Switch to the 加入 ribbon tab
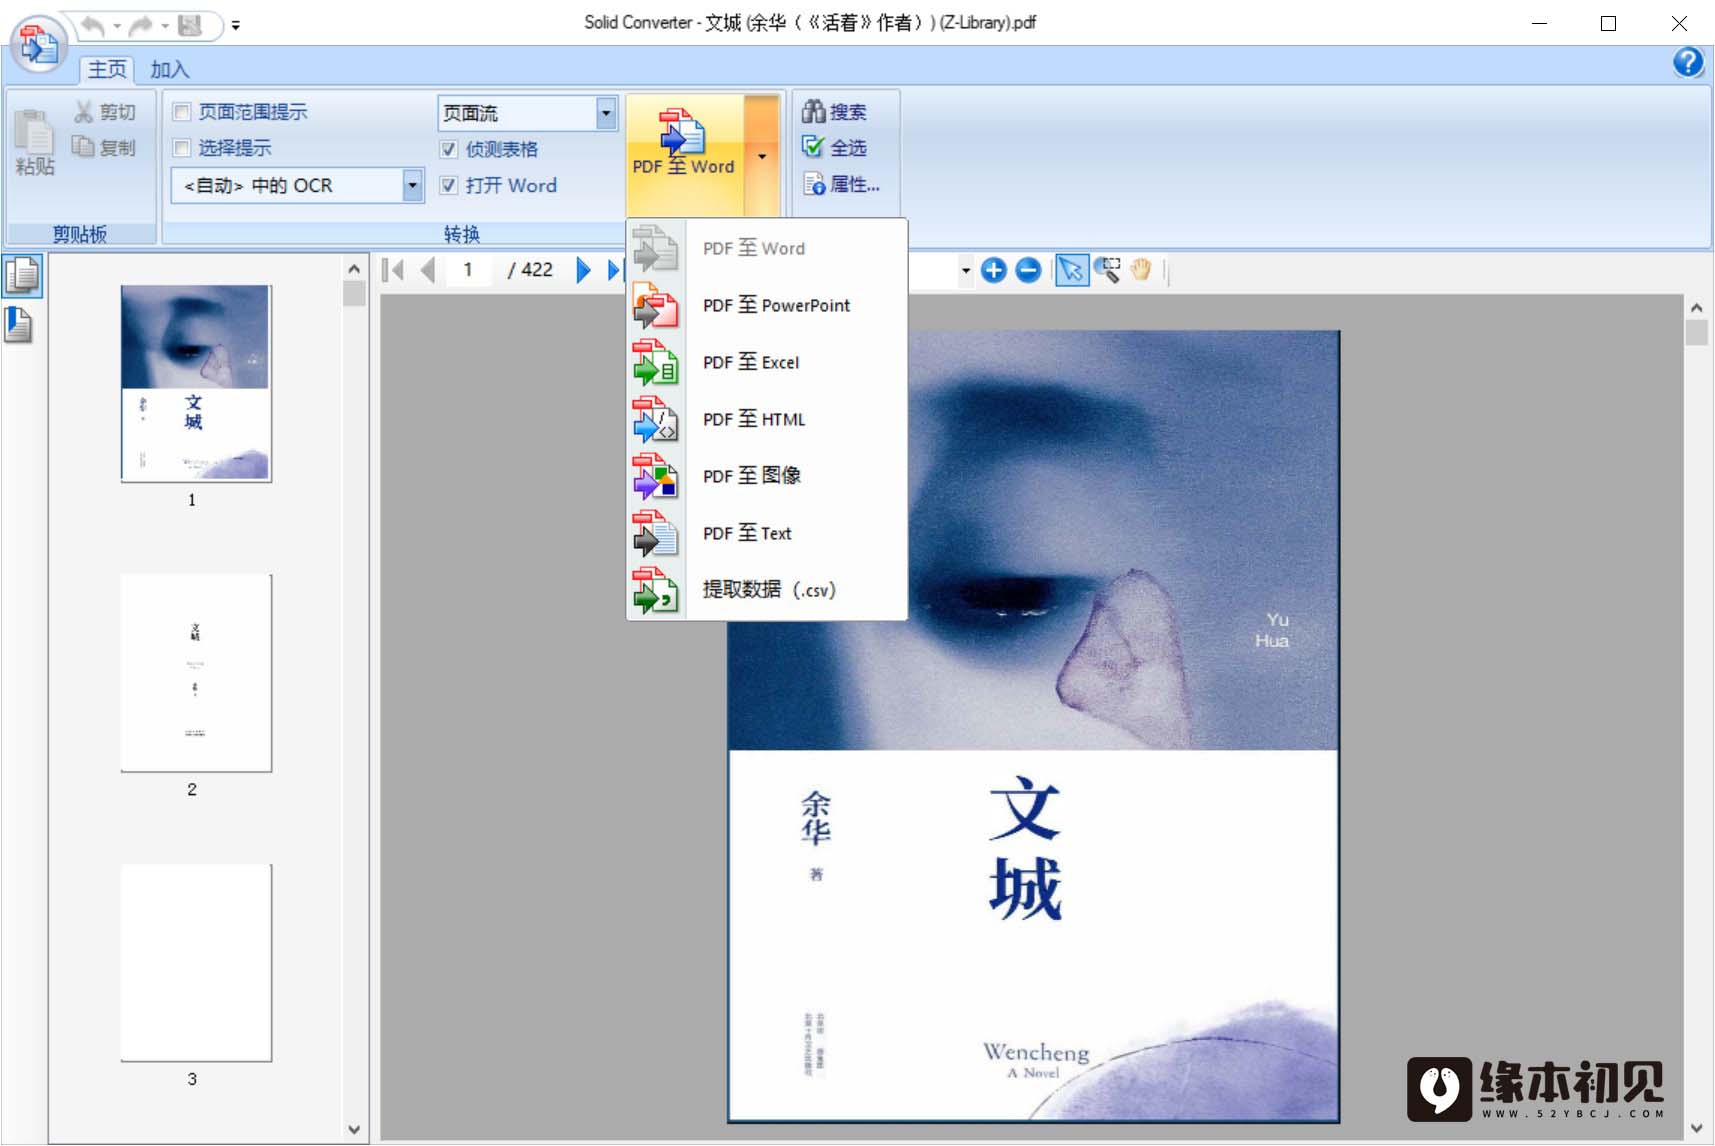 click(170, 69)
